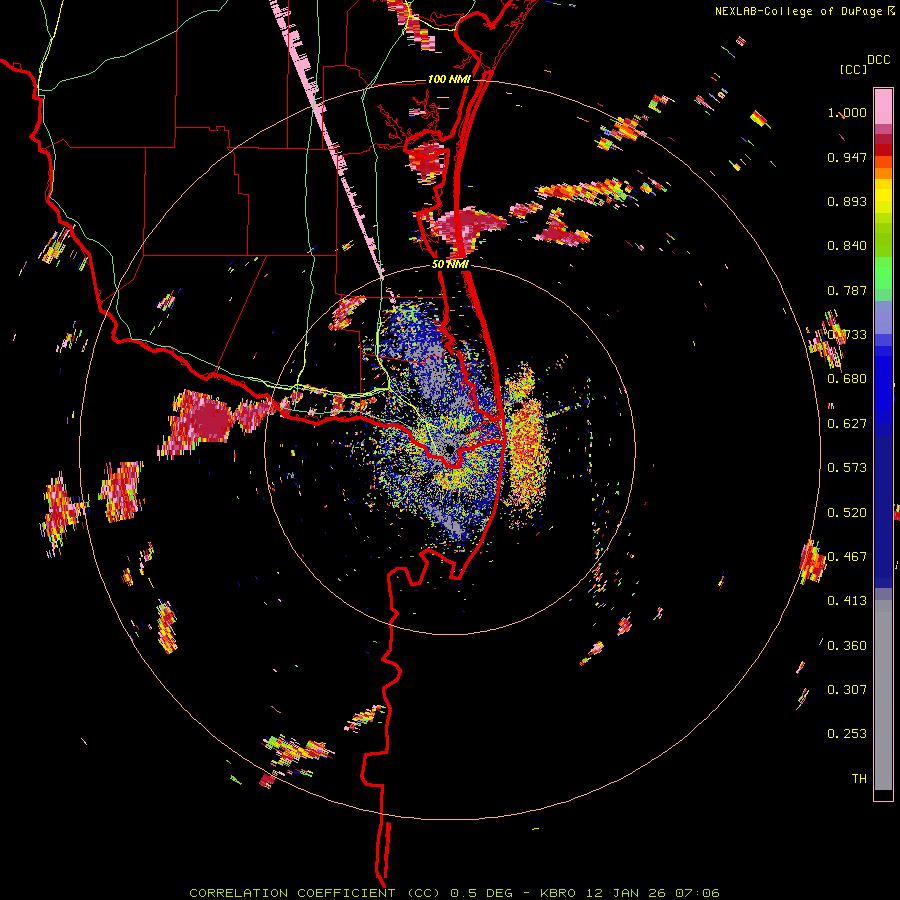Click the 0.307 legend value
Image resolution: width=900 pixels, height=900 pixels.
click(x=847, y=690)
